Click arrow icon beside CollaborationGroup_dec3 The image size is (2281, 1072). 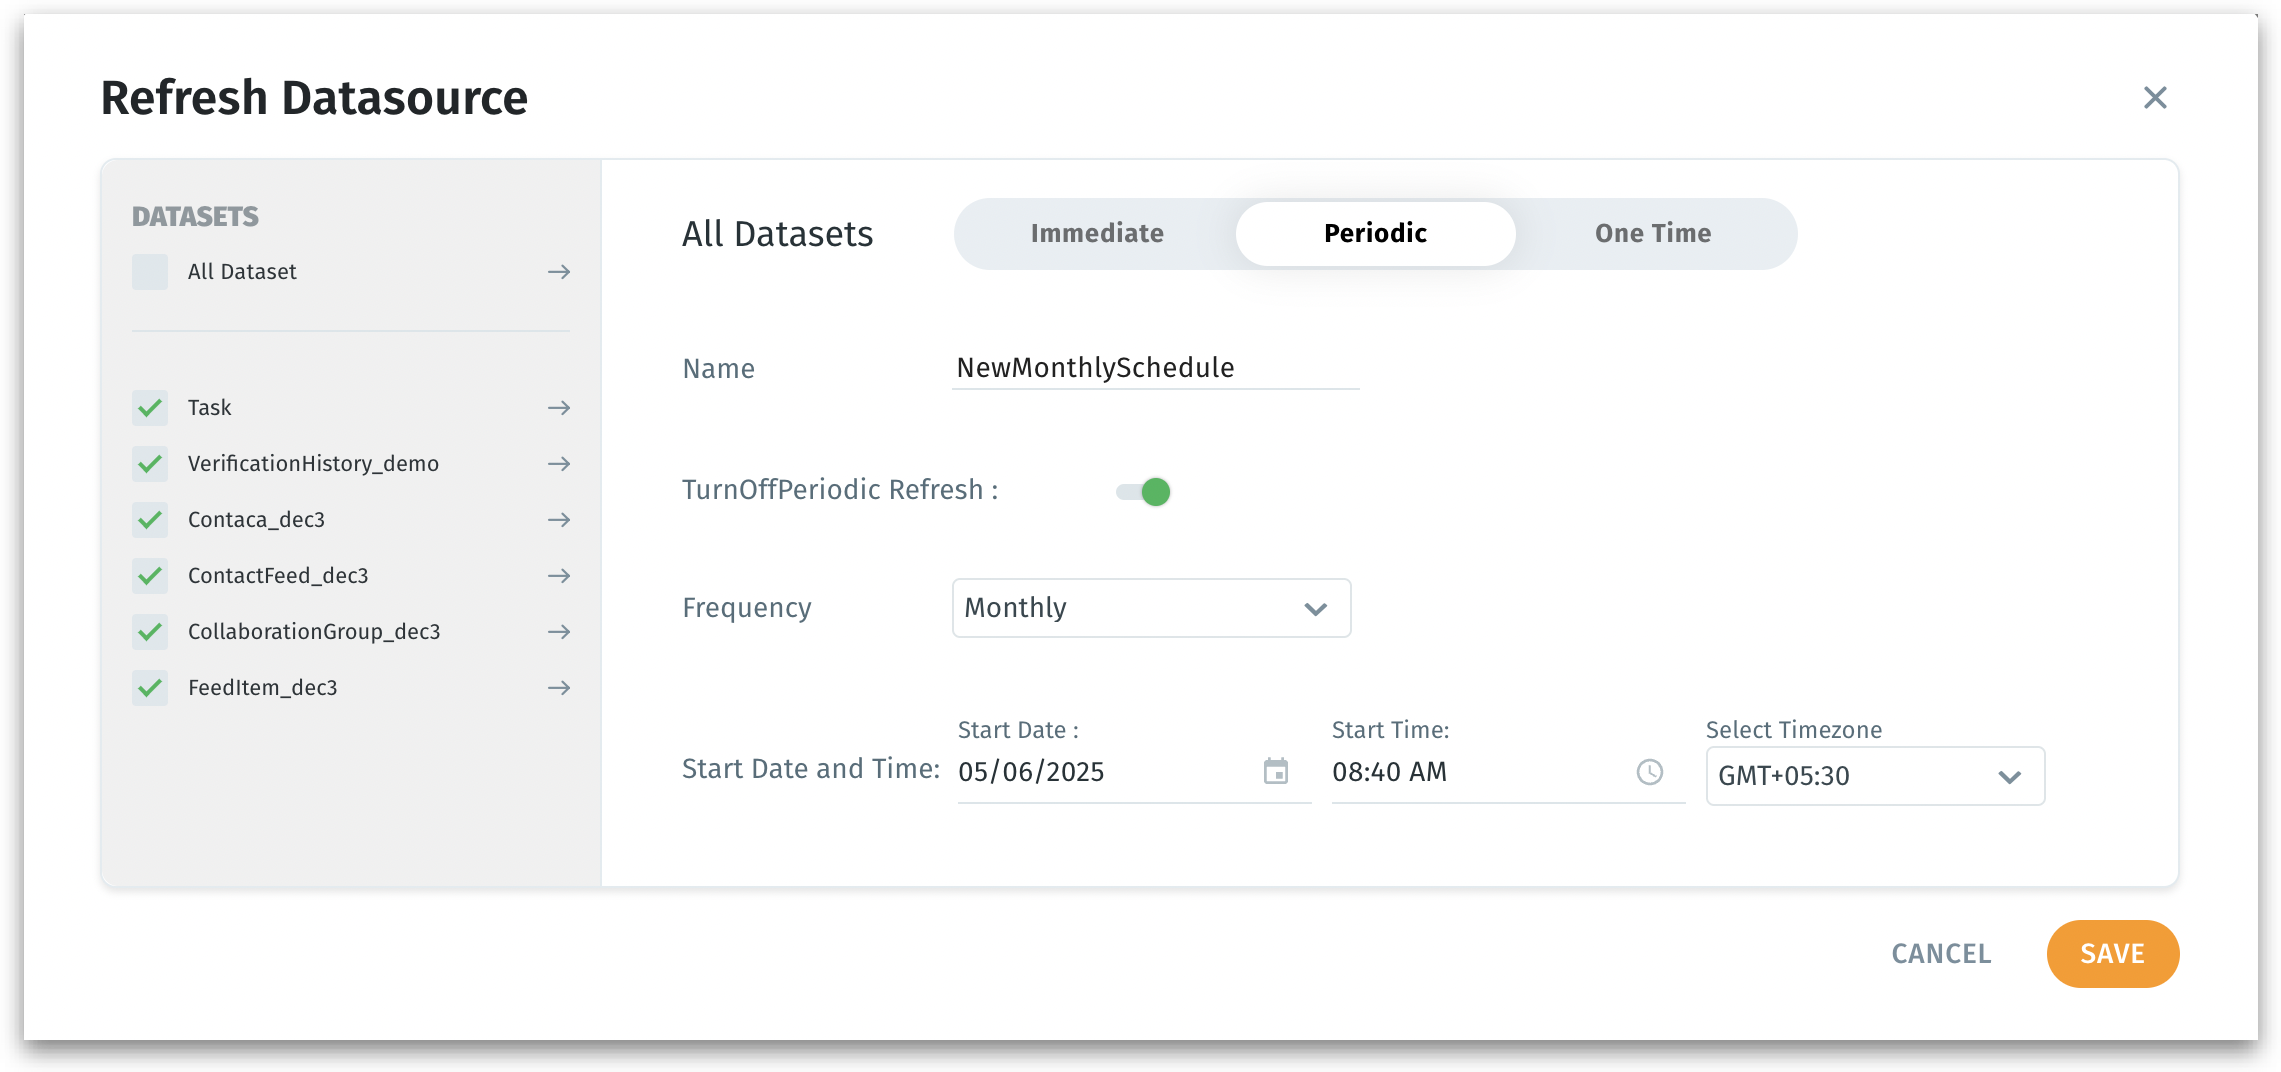559,632
